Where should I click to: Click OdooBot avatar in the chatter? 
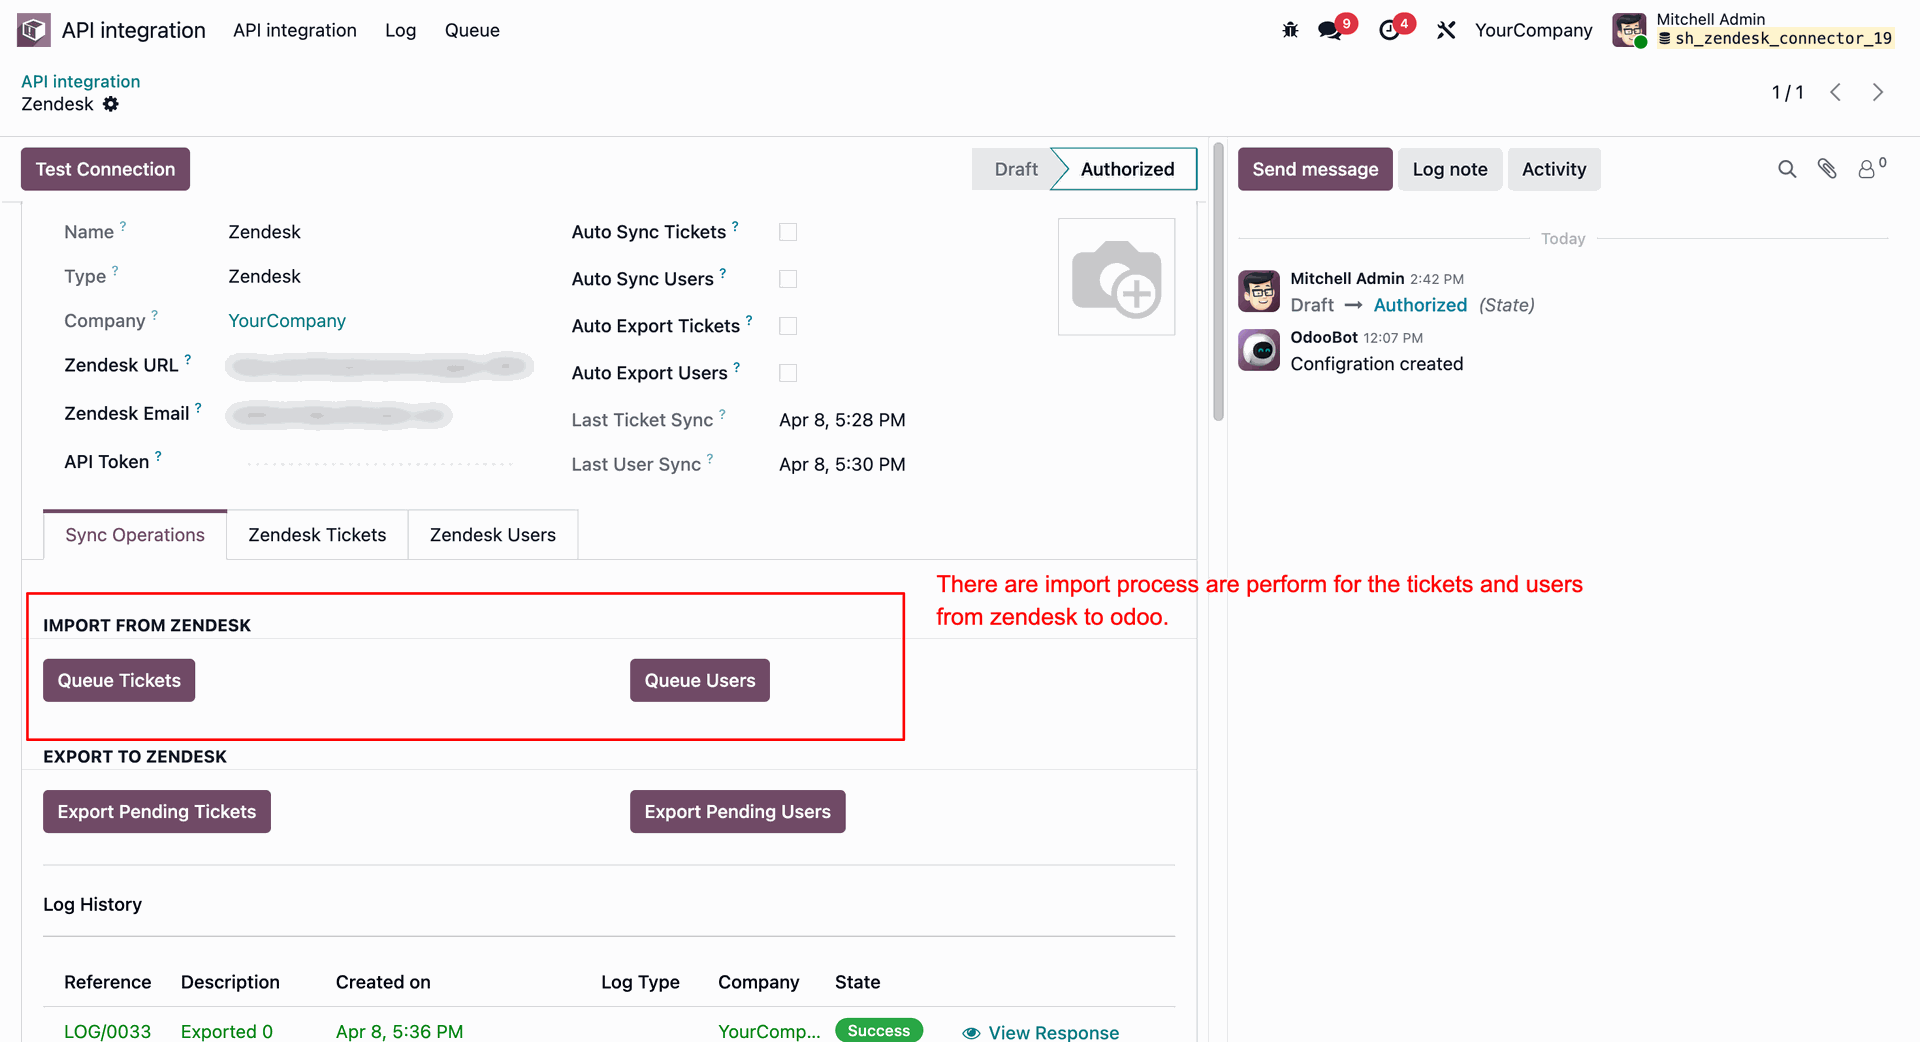point(1259,350)
